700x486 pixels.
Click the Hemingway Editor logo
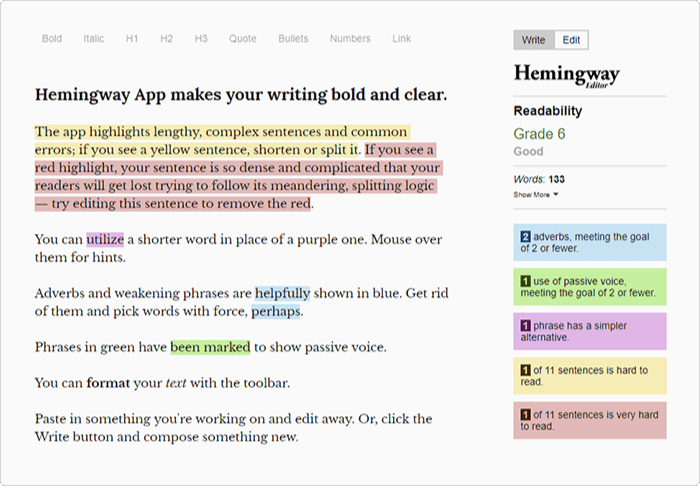pos(567,75)
